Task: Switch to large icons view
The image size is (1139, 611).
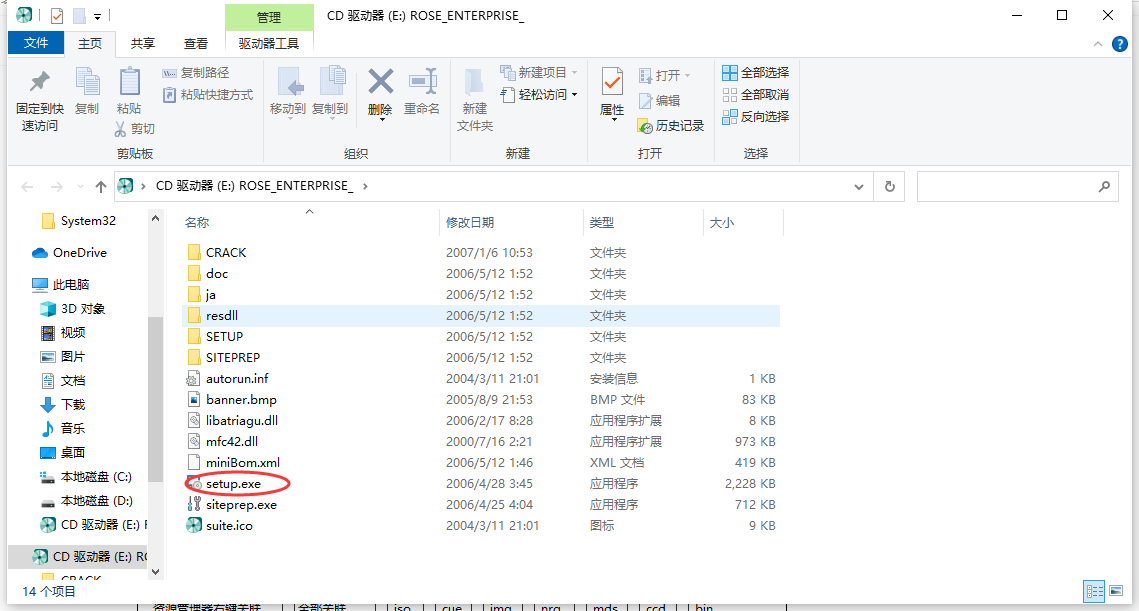Action: point(1116,591)
